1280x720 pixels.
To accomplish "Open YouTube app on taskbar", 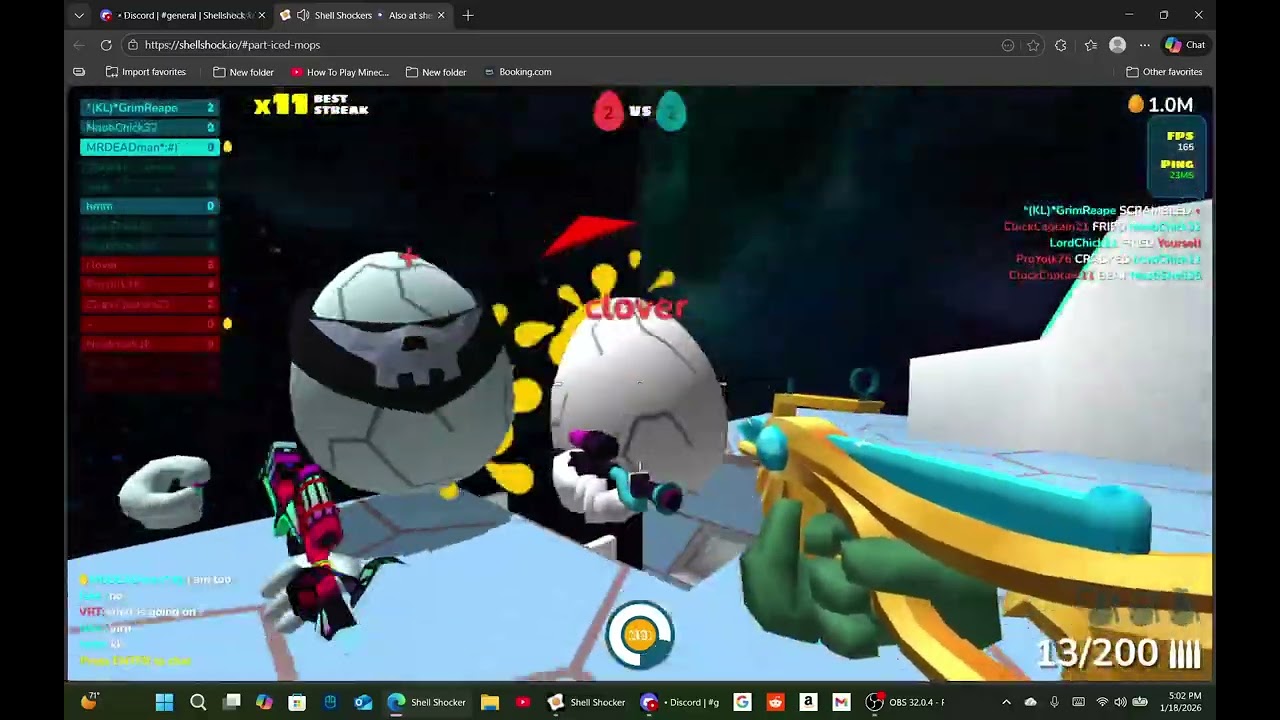I will pyautogui.click(x=522, y=702).
